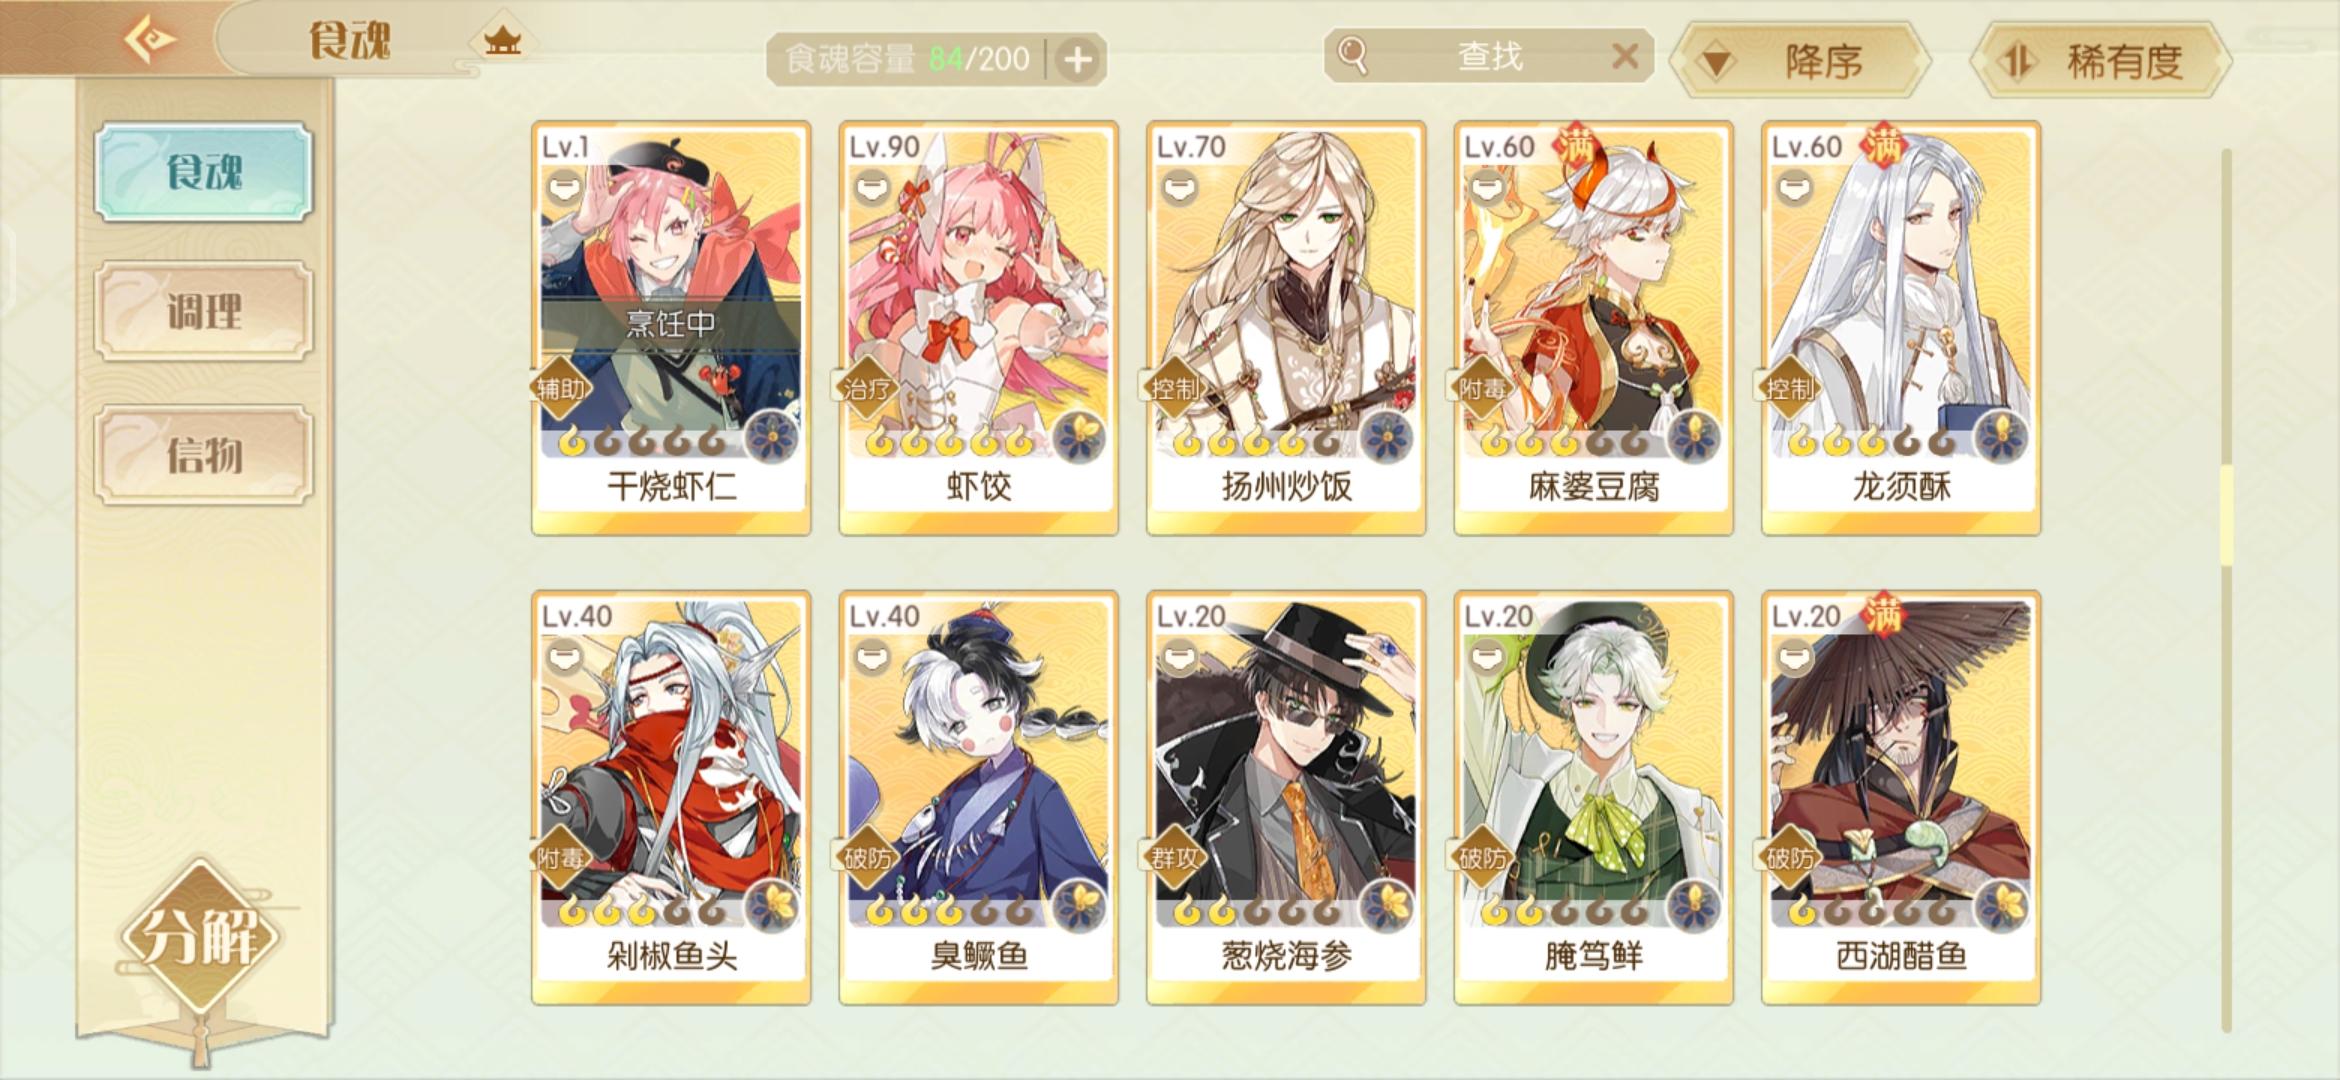Click the vertical scrollbar on right
2340x1080 pixels.
(2226, 590)
